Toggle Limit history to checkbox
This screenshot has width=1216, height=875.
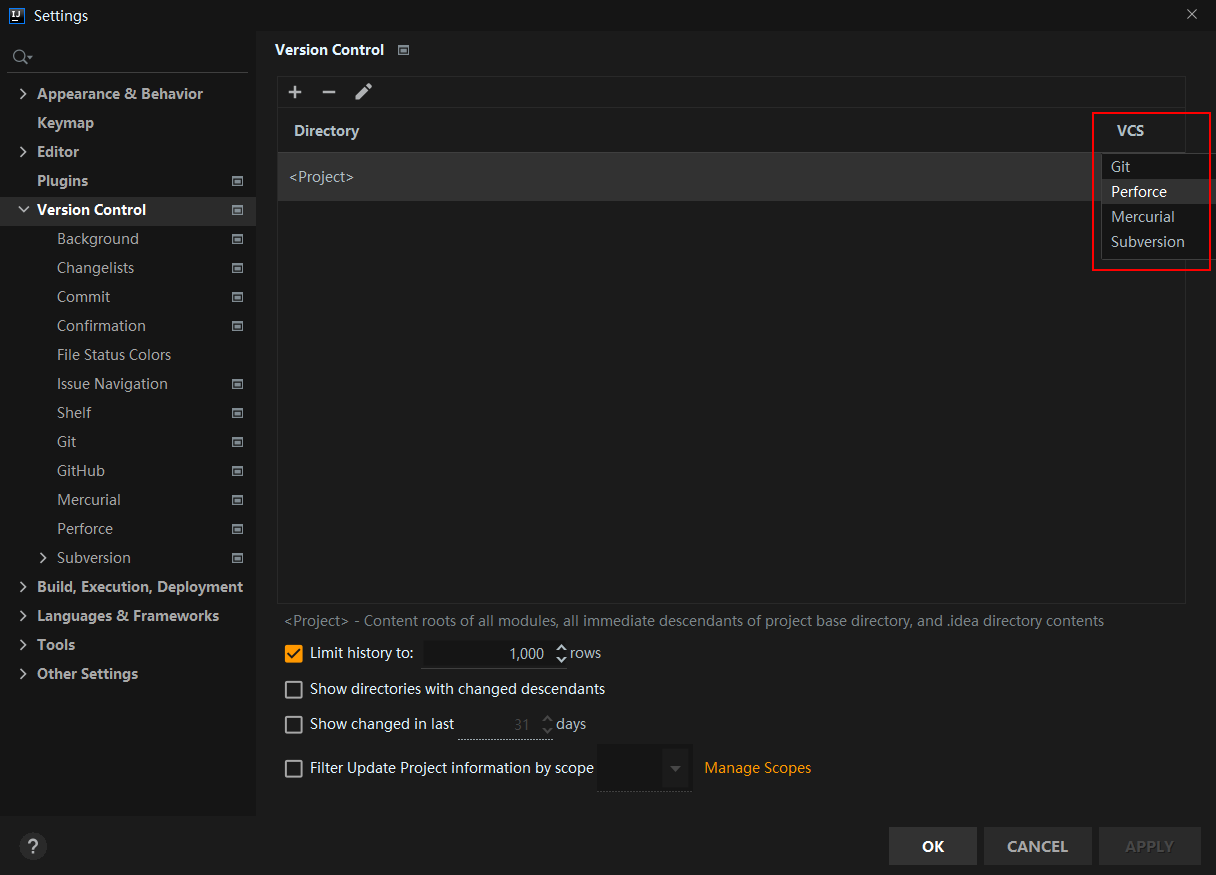(294, 653)
